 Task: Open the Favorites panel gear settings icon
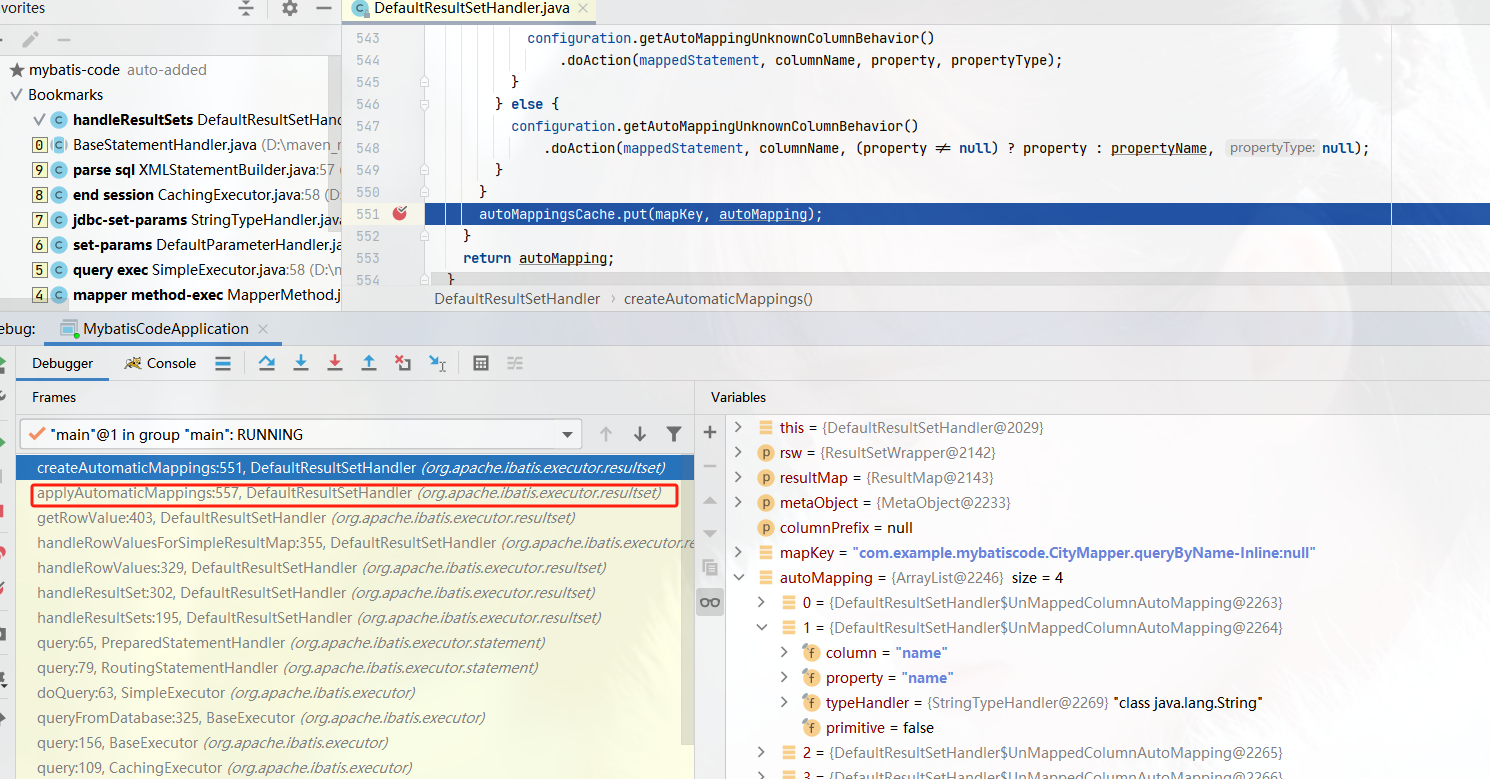(x=290, y=8)
